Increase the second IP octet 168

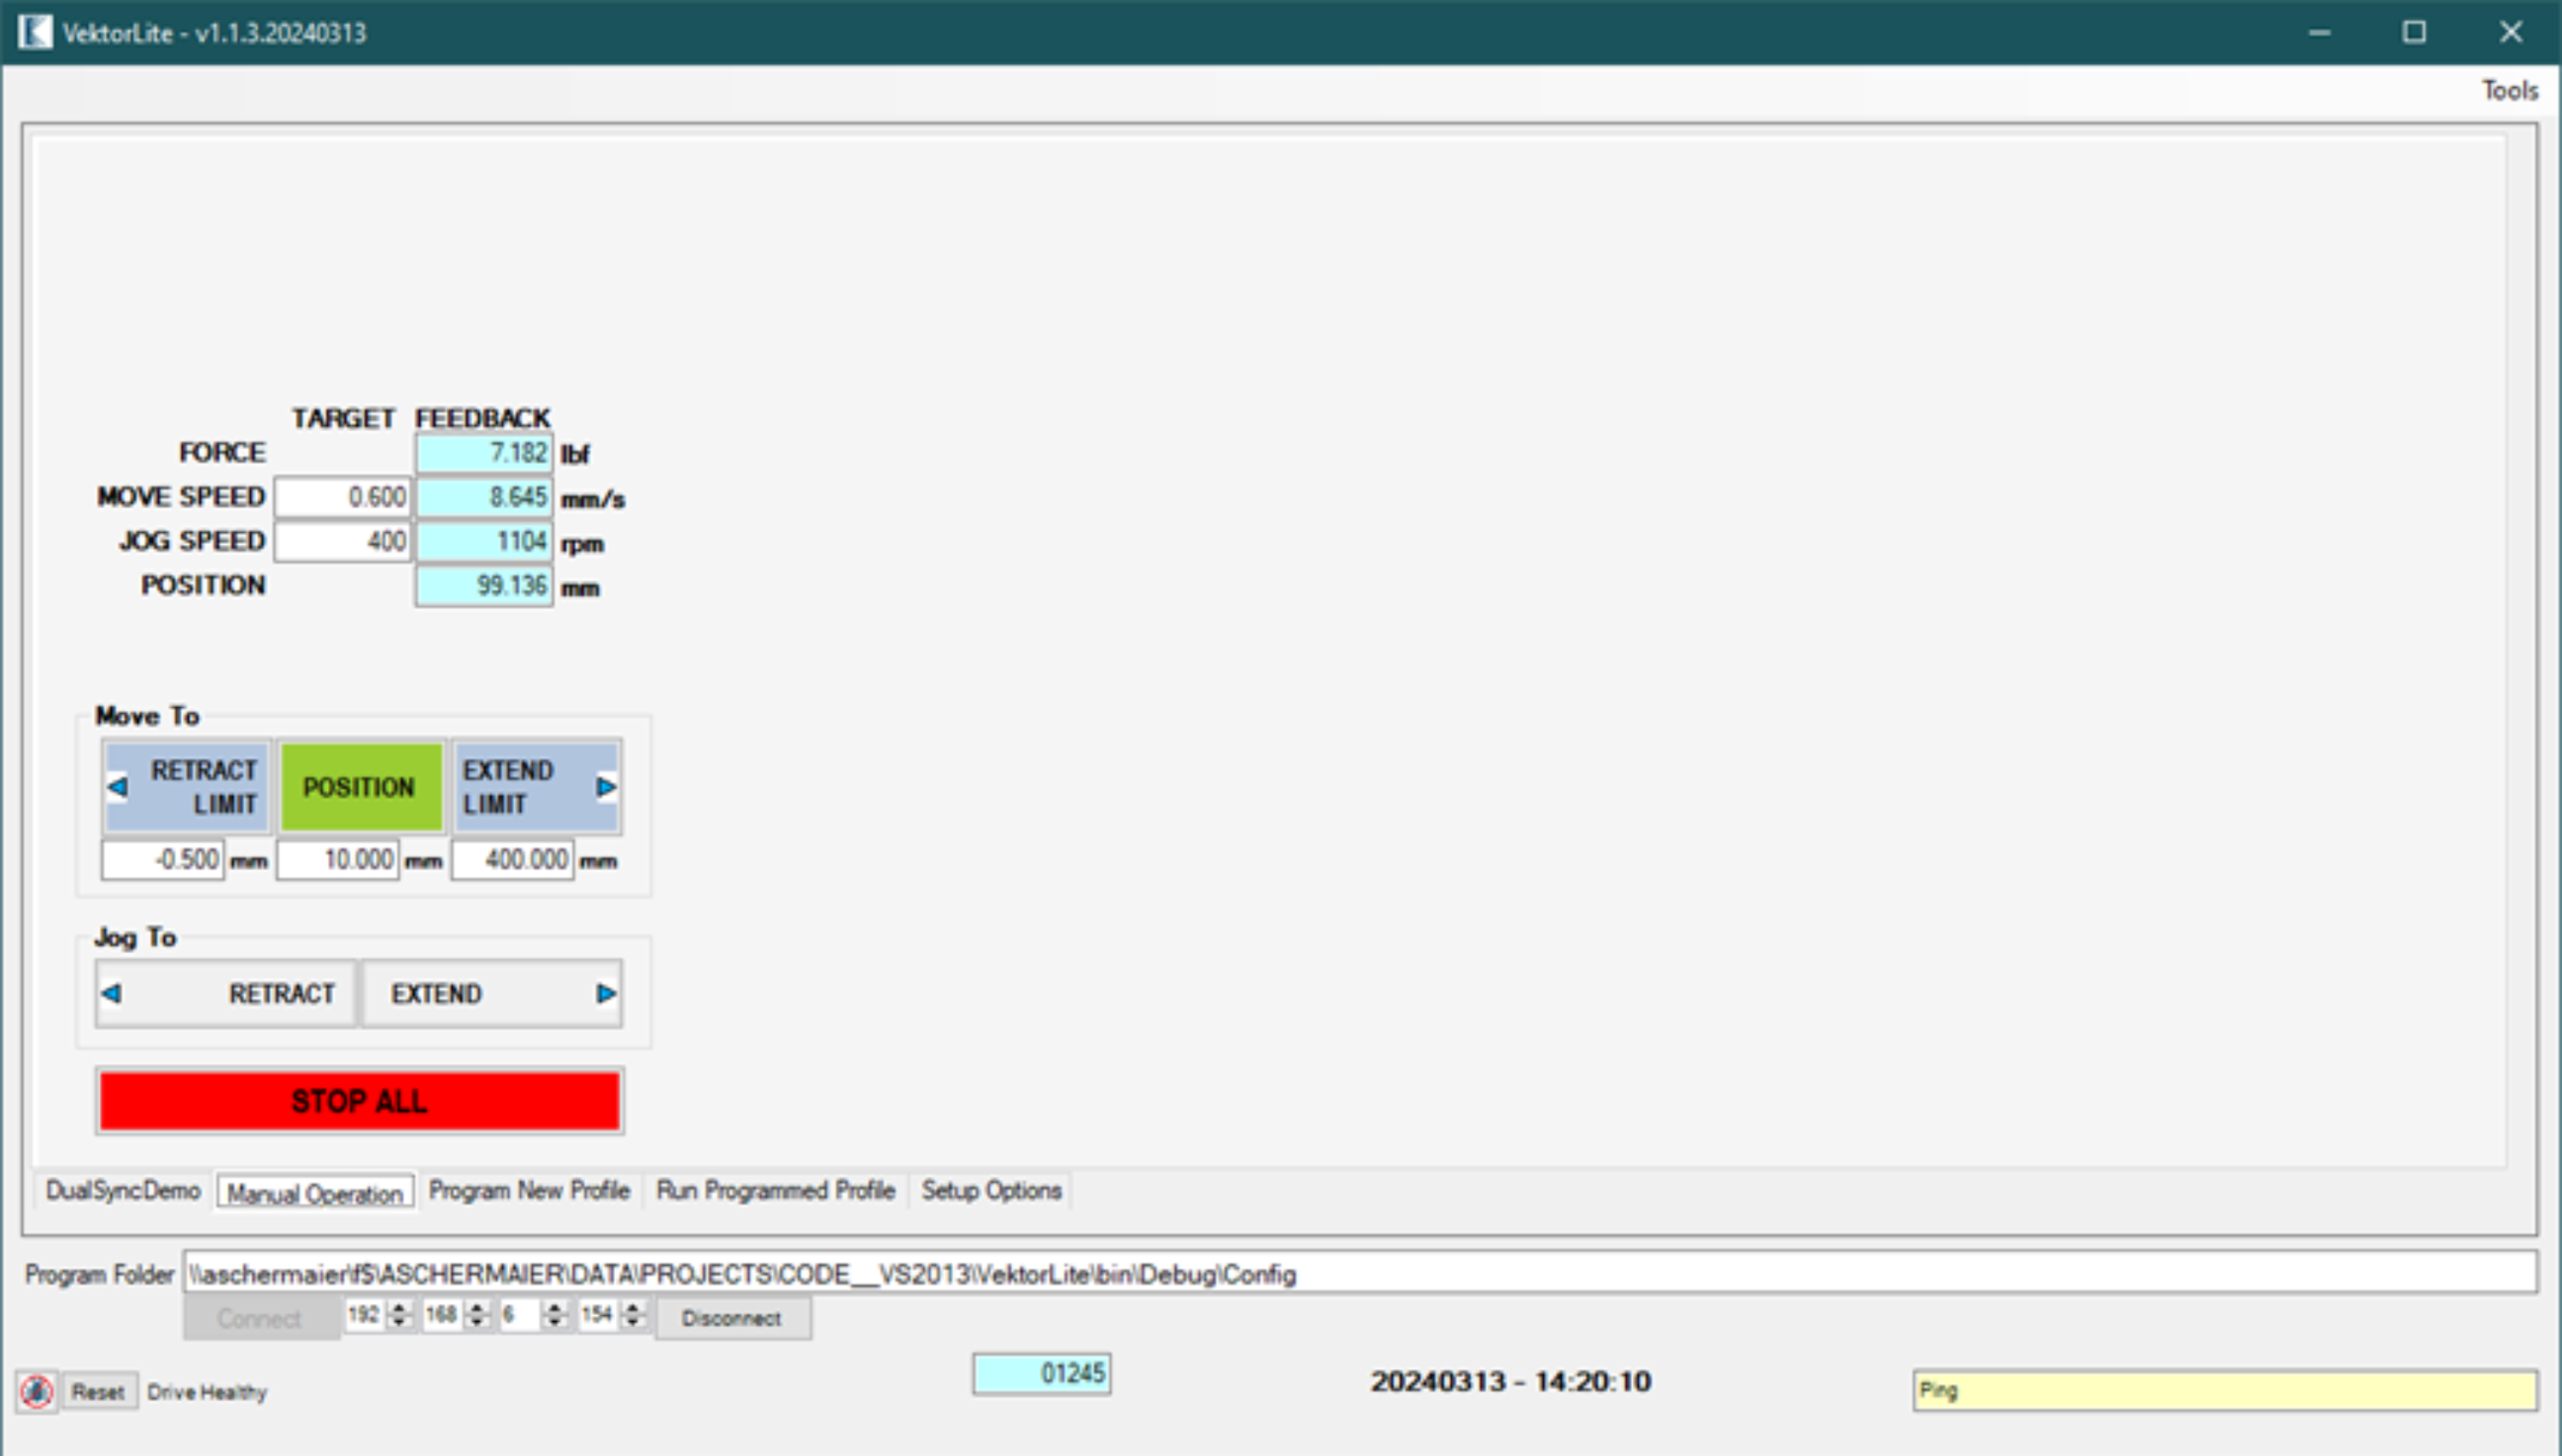pyautogui.click(x=477, y=1308)
